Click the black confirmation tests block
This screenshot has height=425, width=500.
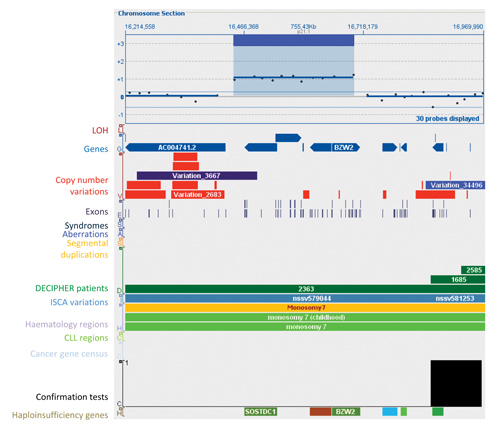pos(456,383)
